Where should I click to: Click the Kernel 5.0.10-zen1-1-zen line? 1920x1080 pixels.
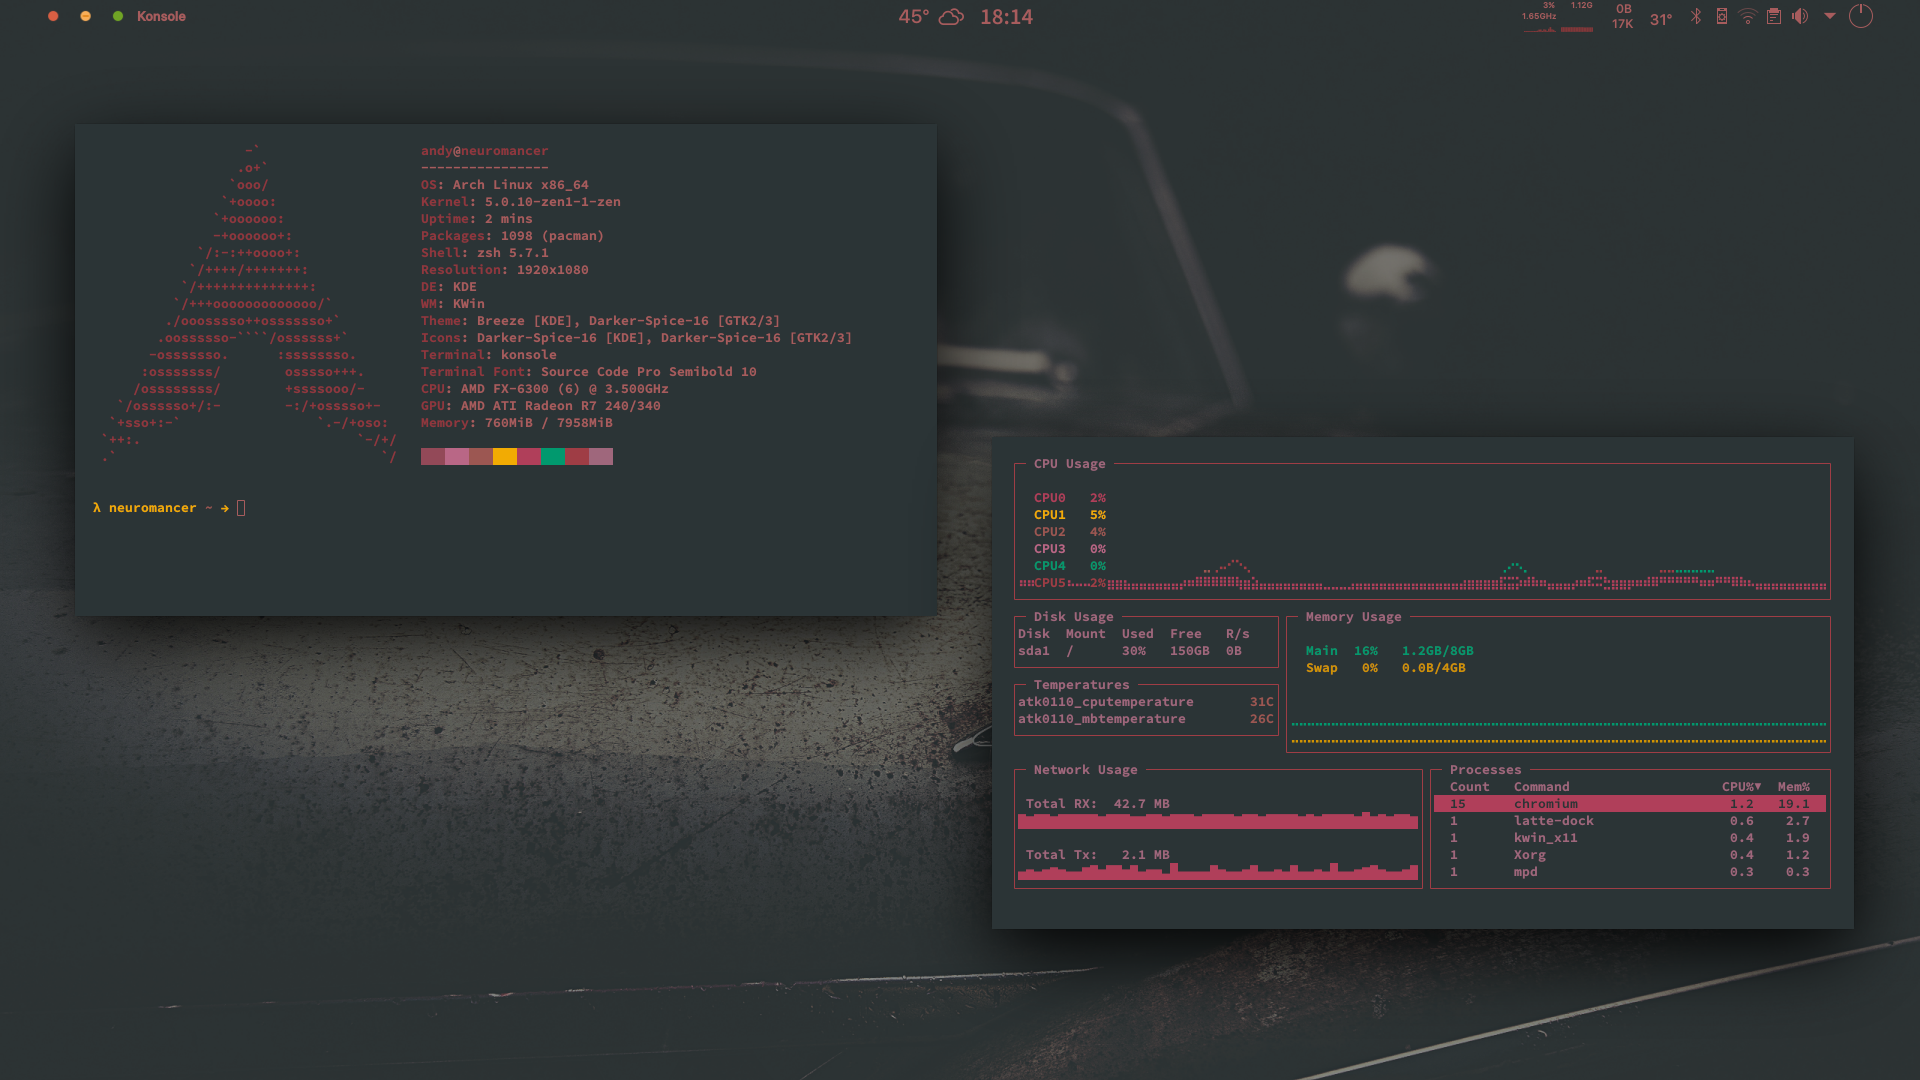521,202
